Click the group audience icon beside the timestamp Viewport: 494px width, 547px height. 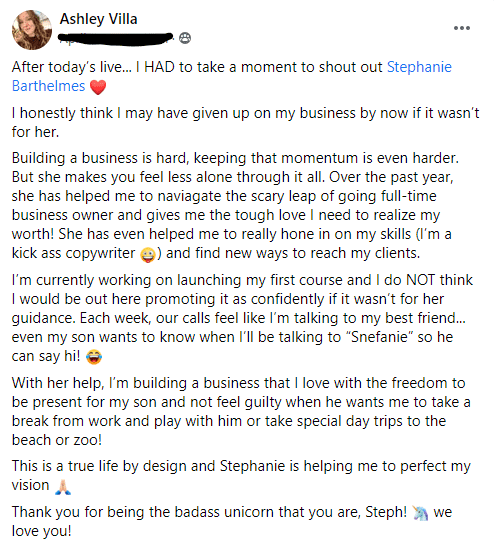tap(185, 38)
